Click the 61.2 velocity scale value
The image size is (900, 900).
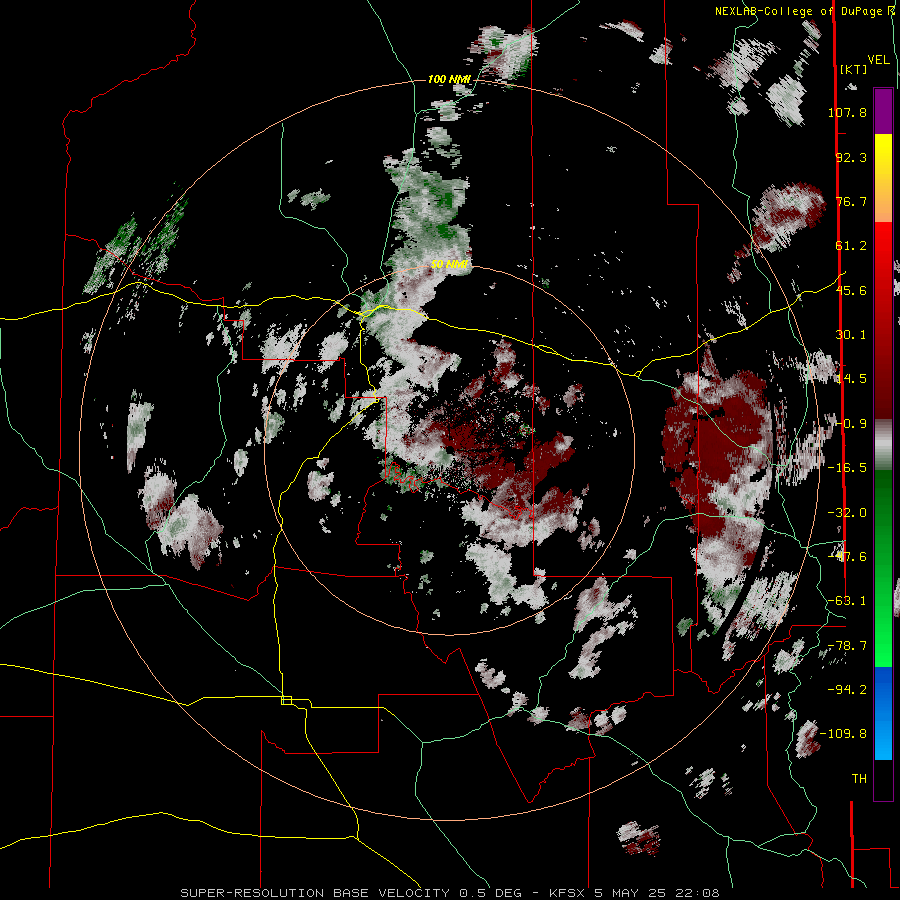[x=851, y=246]
